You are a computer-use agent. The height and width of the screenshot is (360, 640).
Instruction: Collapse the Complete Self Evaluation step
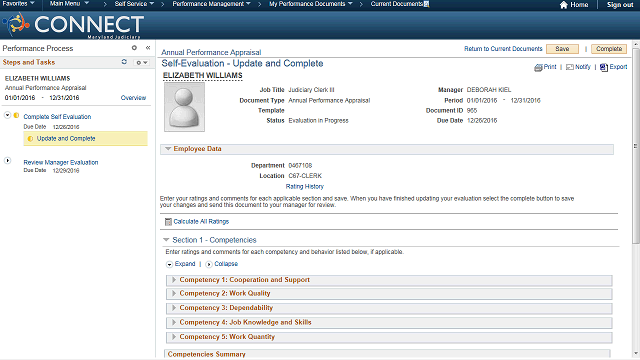point(7,115)
